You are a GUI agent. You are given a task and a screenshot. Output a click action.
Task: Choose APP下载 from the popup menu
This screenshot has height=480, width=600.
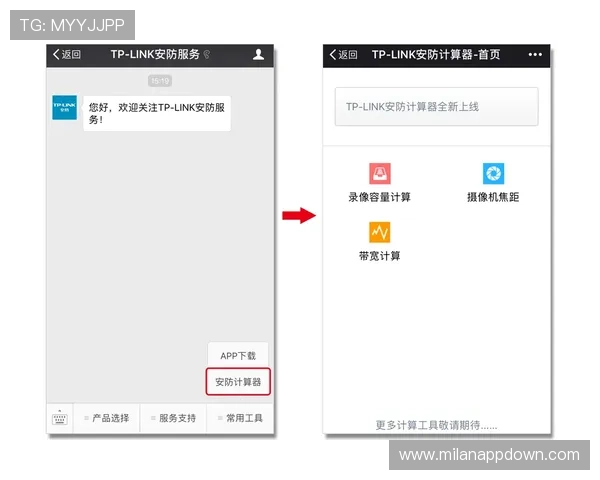tap(238, 356)
